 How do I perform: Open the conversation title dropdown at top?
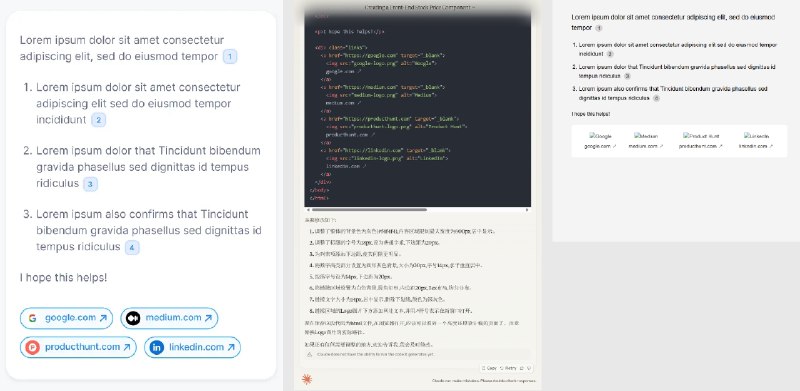pyautogui.click(x=420, y=8)
